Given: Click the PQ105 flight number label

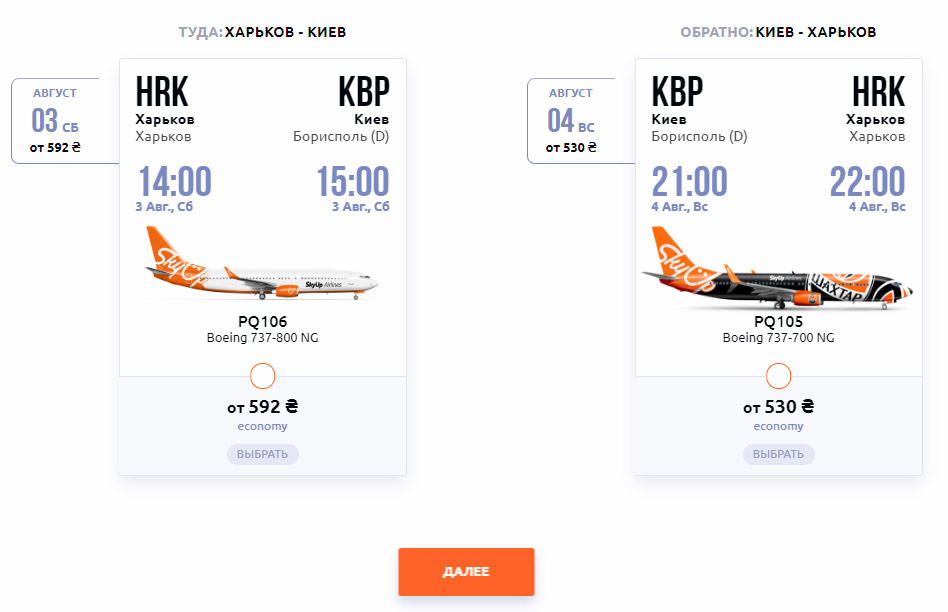Looking at the screenshot, I should 778,322.
